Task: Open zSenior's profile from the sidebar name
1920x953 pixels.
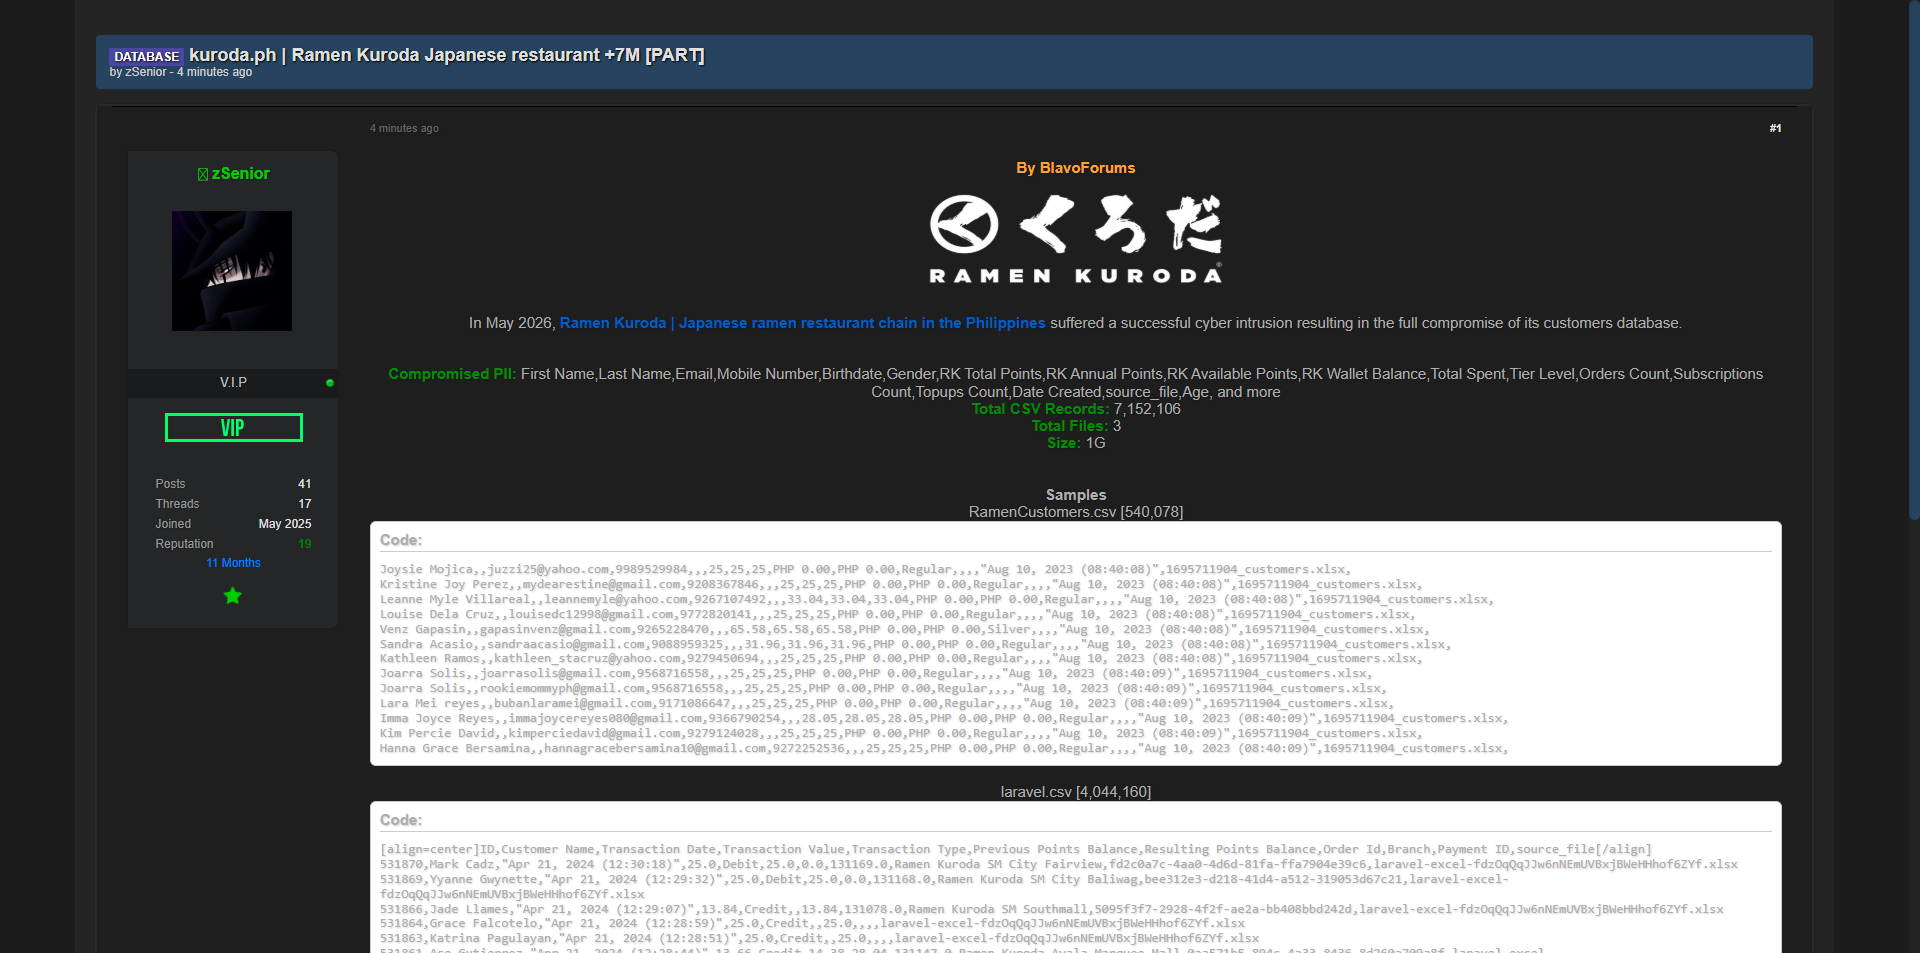Action: 241,174
